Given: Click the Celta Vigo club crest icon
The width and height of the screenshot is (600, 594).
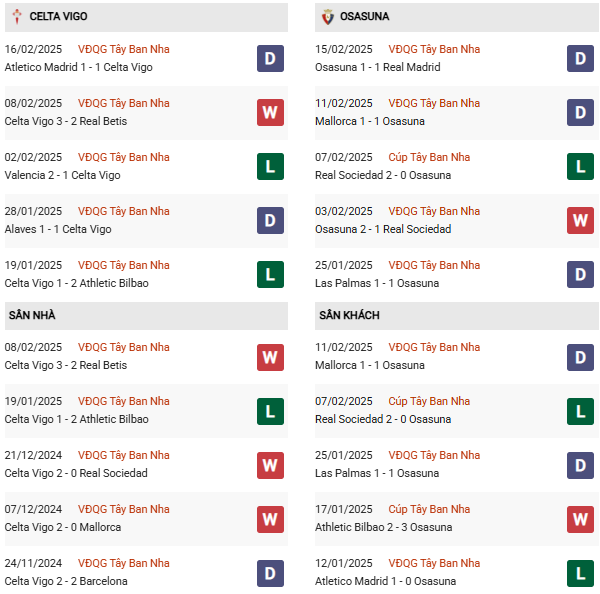Looking at the screenshot, I should [17, 17].
